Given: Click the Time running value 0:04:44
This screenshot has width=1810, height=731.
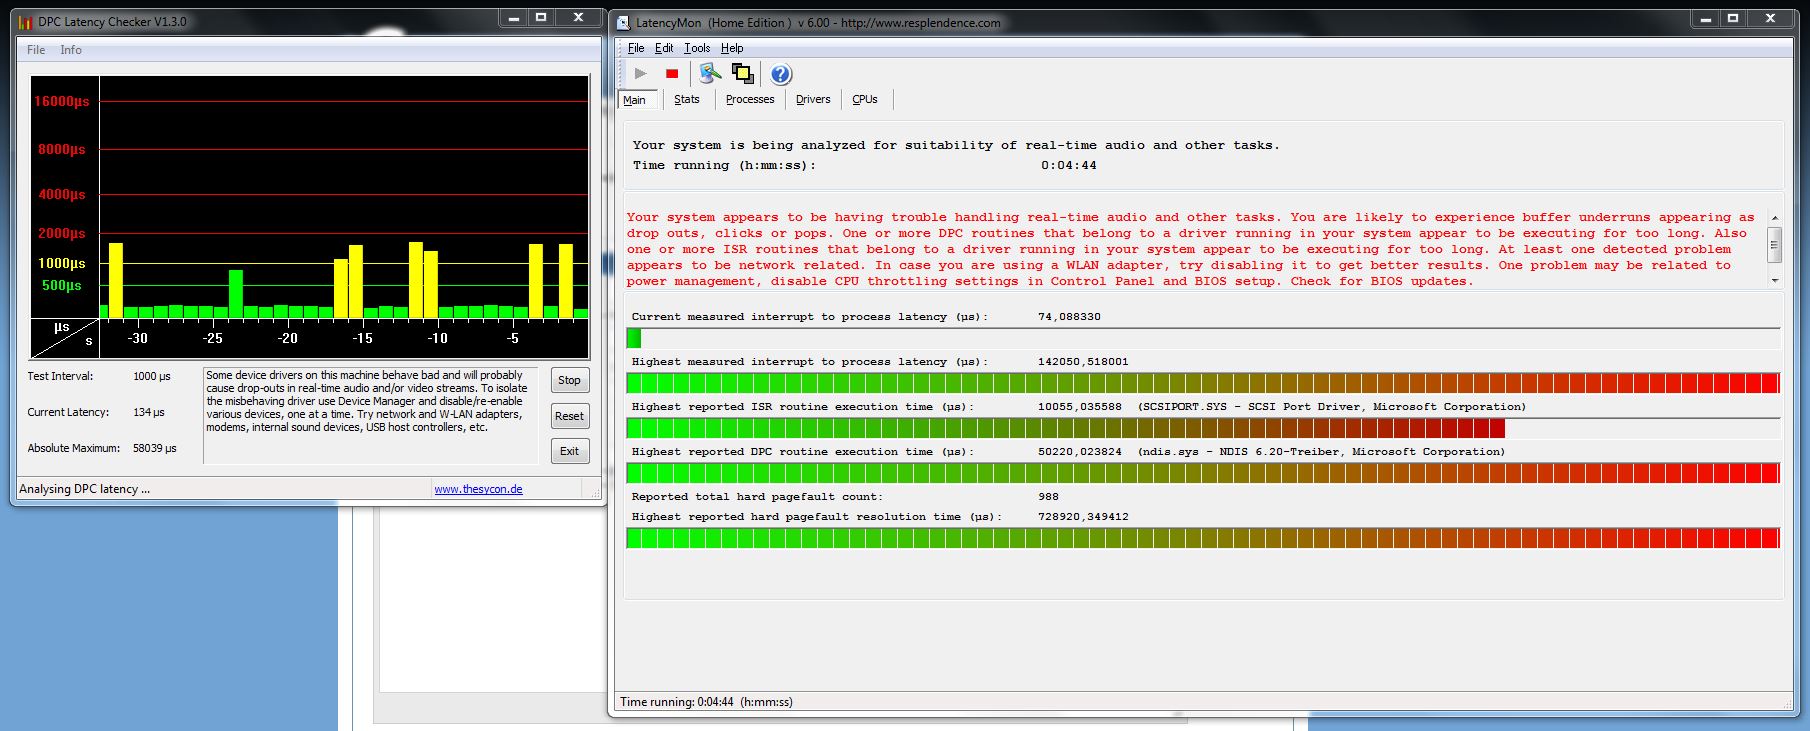Looking at the screenshot, I should pyautogui.click(x=1068, y=165).
